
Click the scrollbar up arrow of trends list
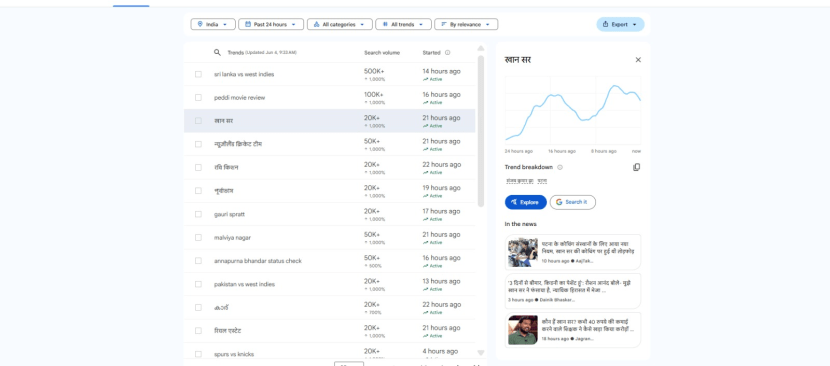click(x=481, y=48)
